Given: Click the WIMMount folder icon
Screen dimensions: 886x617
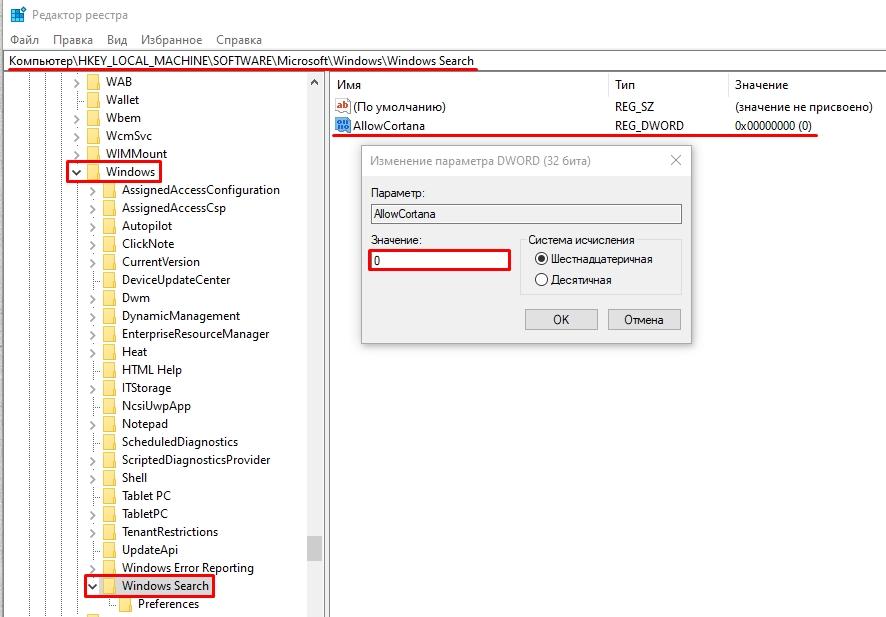Looking at the screenshot, I should [94, 154].
